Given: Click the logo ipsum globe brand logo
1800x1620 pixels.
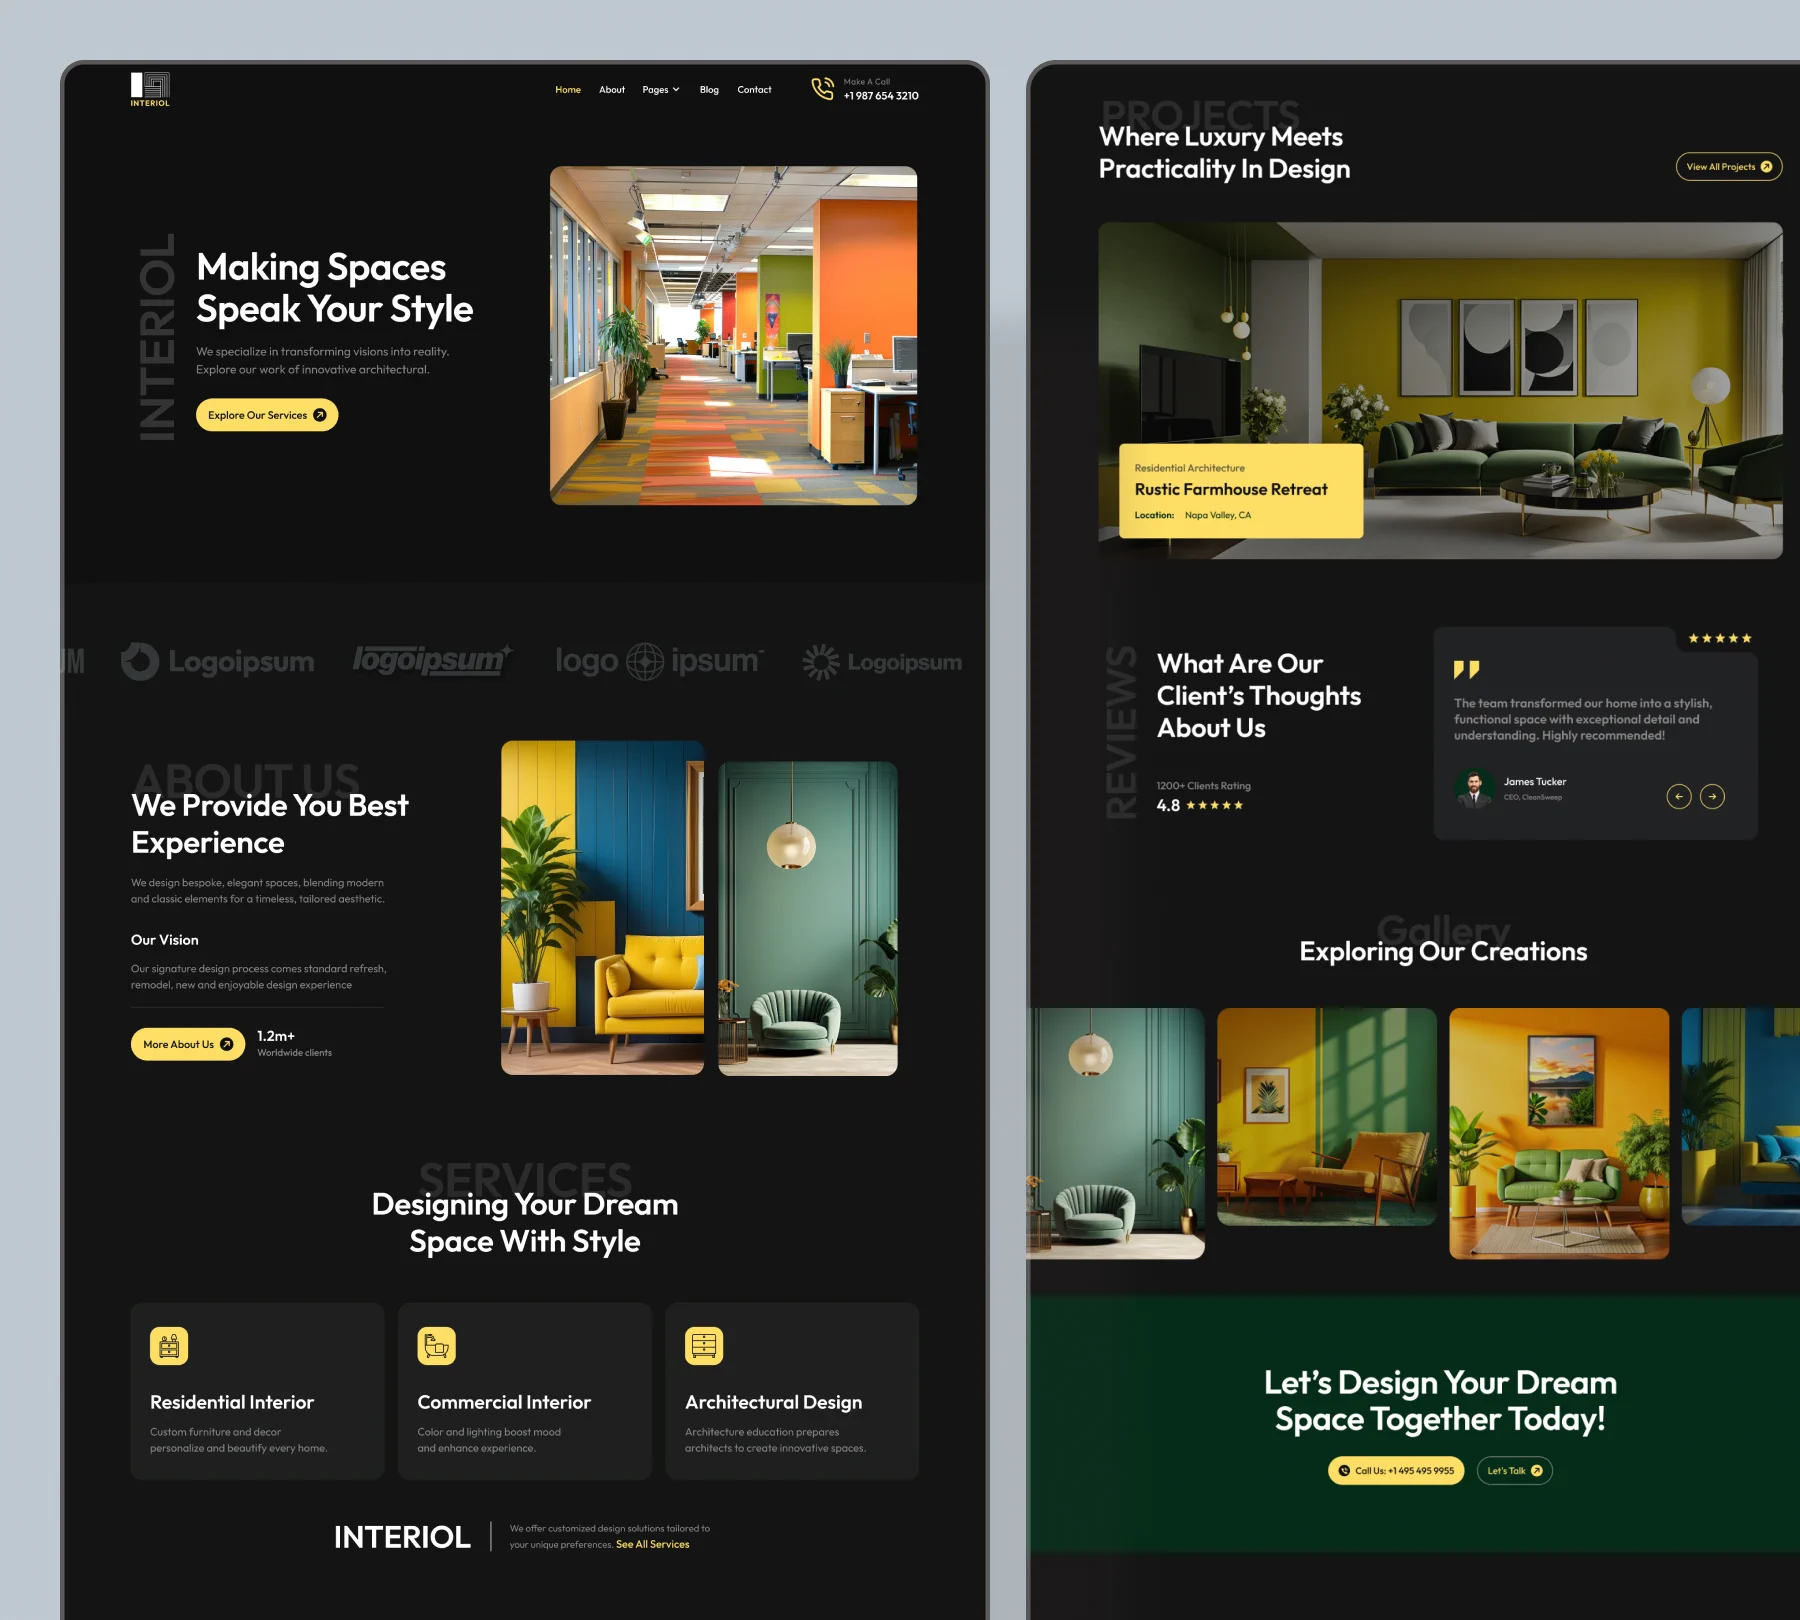Looking at the screenshot, I should tap(659, 661).
